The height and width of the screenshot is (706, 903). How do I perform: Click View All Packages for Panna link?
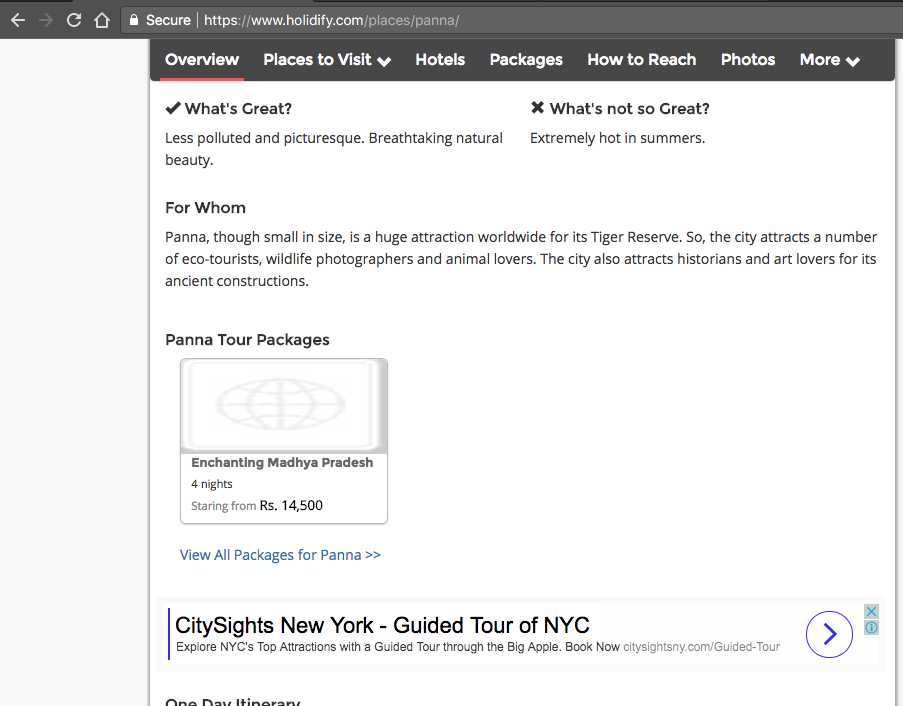click(280, 555)
